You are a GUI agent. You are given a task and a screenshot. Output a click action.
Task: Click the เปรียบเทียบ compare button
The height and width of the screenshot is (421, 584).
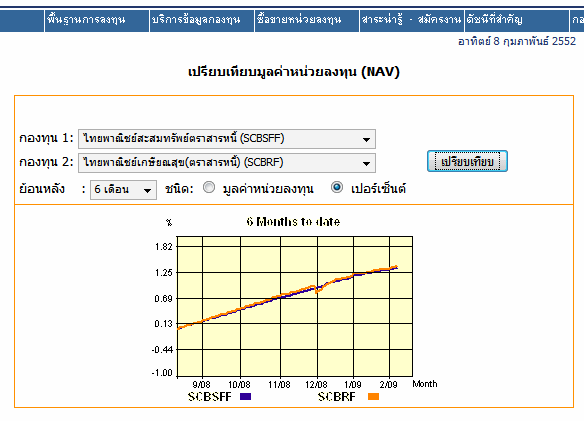[x=467, y=161]
